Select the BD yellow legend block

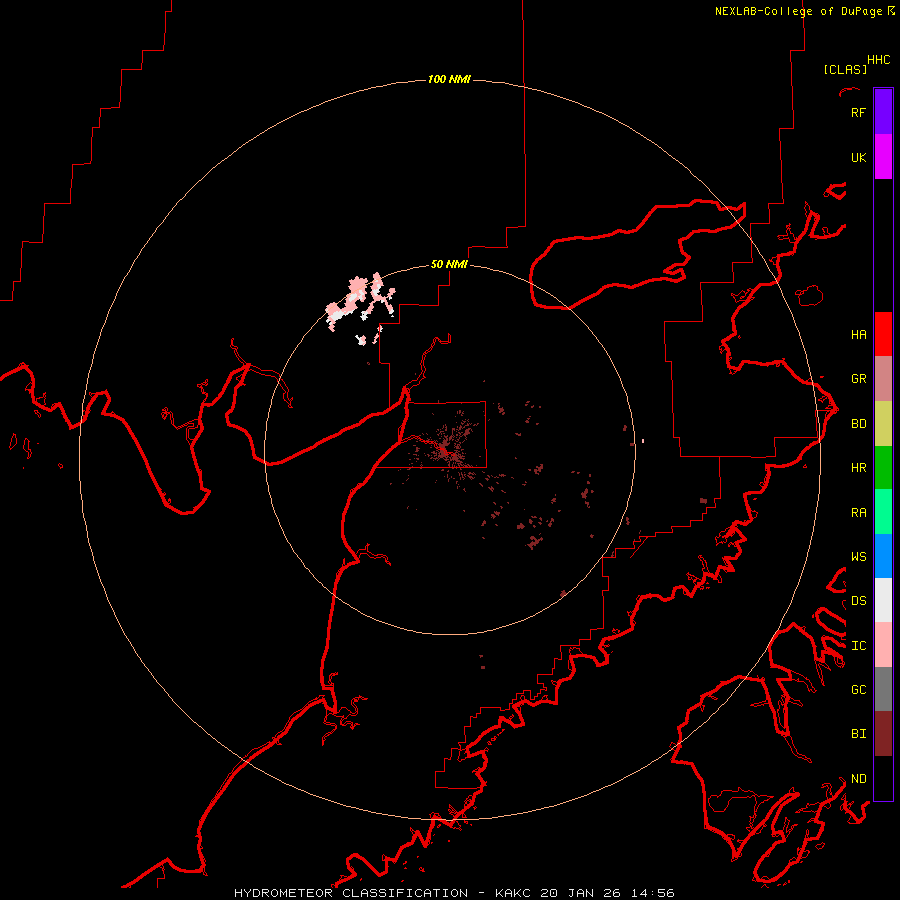(883, 423)
